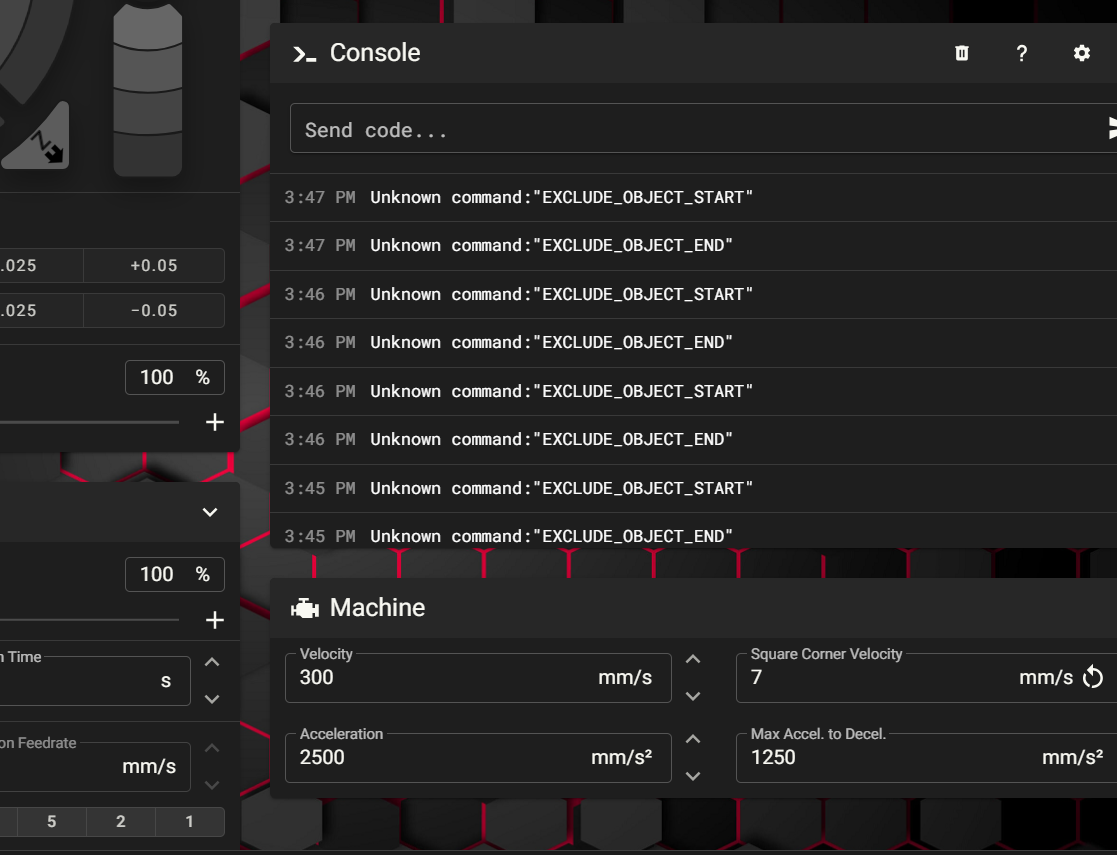Click 3:47 PM EXCLUDE_OBJECT_END console entry
1117x855 pixels.
[693, 246]
